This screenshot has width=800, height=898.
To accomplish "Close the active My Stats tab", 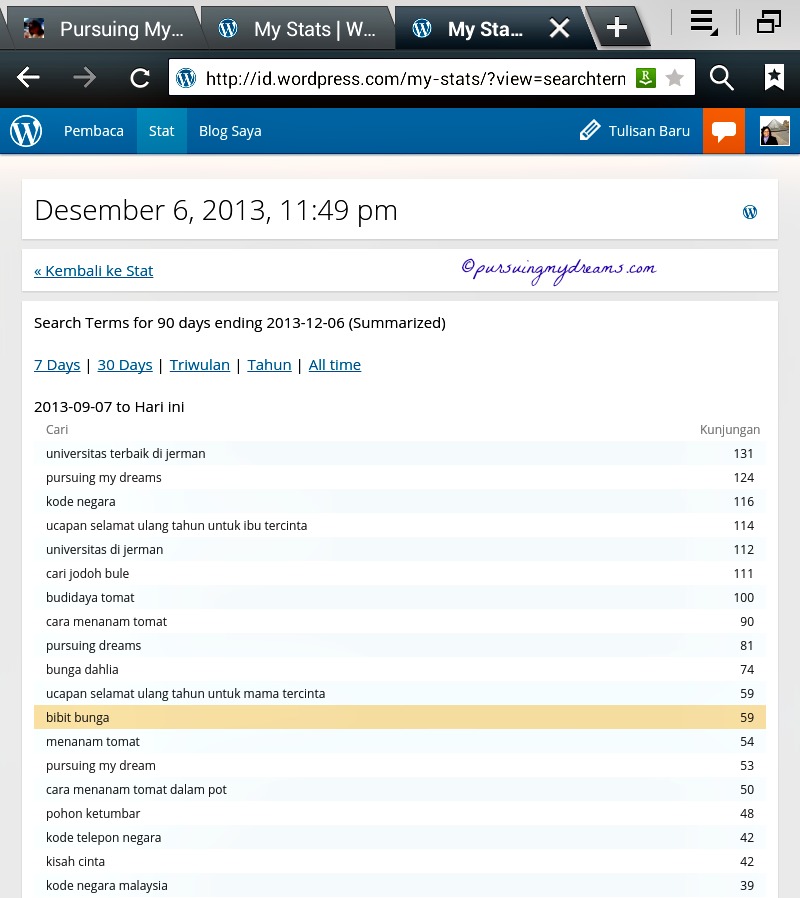I will pos(559,29).
